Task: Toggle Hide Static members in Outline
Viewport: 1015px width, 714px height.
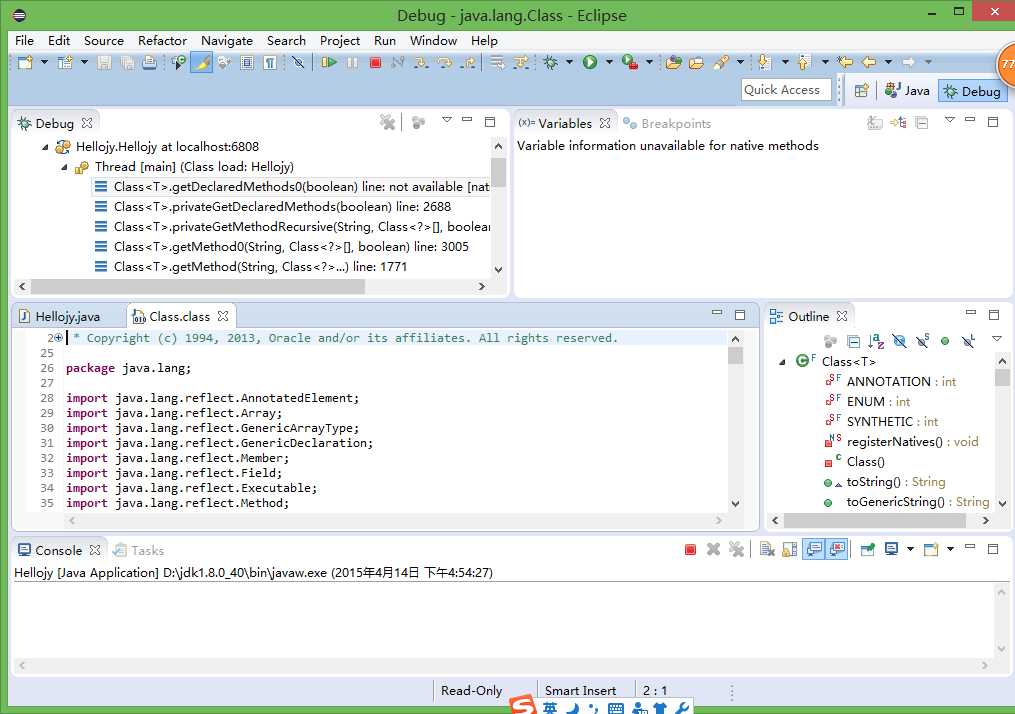Action: pos(922,341)
